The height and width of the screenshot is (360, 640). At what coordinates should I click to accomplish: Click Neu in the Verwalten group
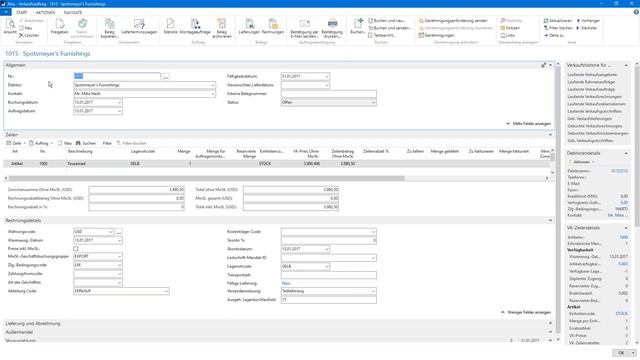[x=26, y=28]
